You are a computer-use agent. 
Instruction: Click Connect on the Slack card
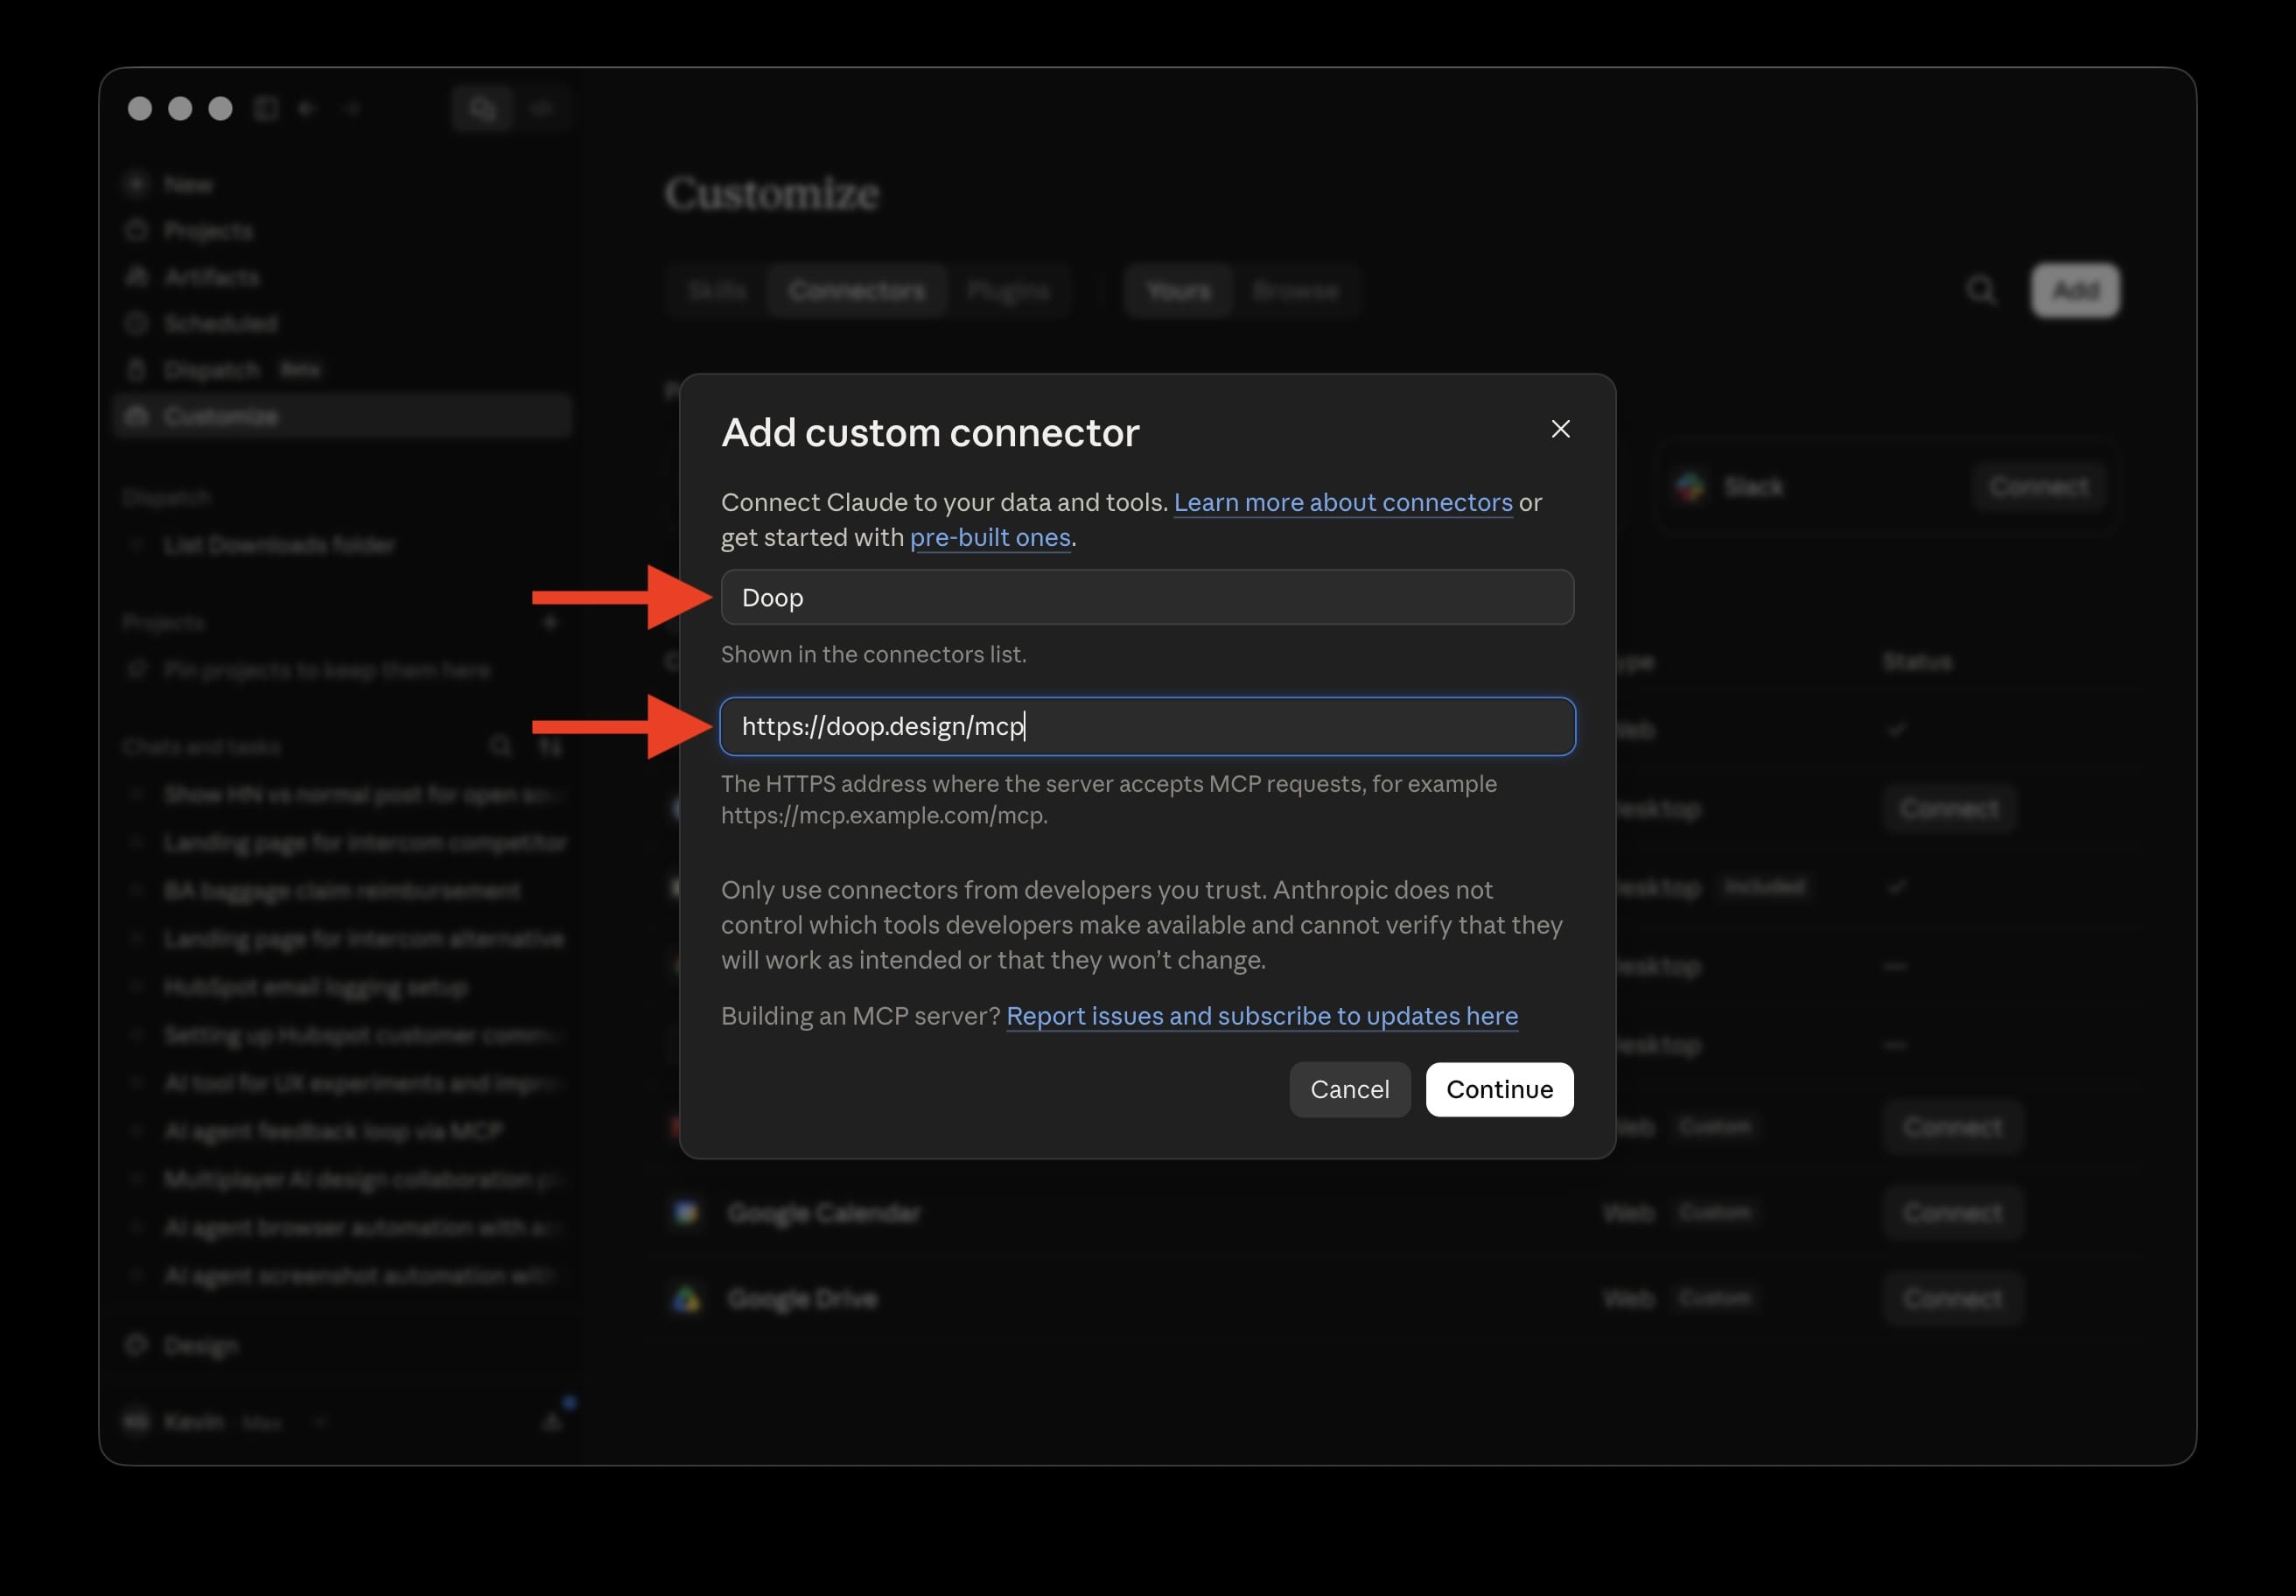2038,486
